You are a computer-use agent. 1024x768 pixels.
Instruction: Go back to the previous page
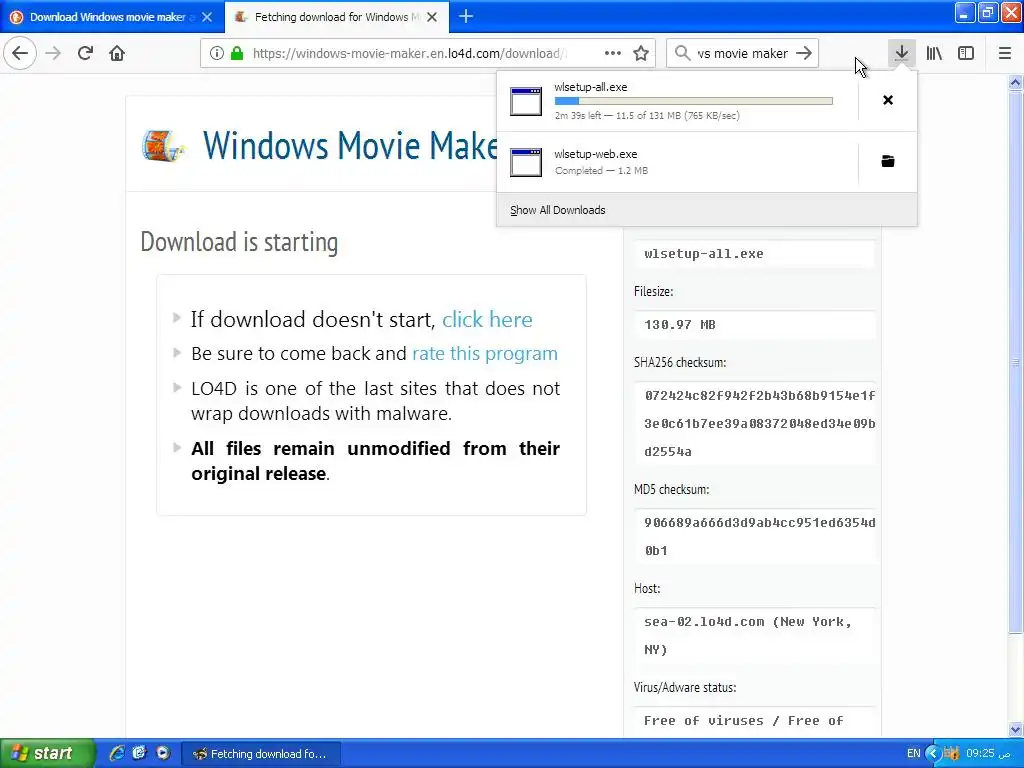(x=20, y=53)
